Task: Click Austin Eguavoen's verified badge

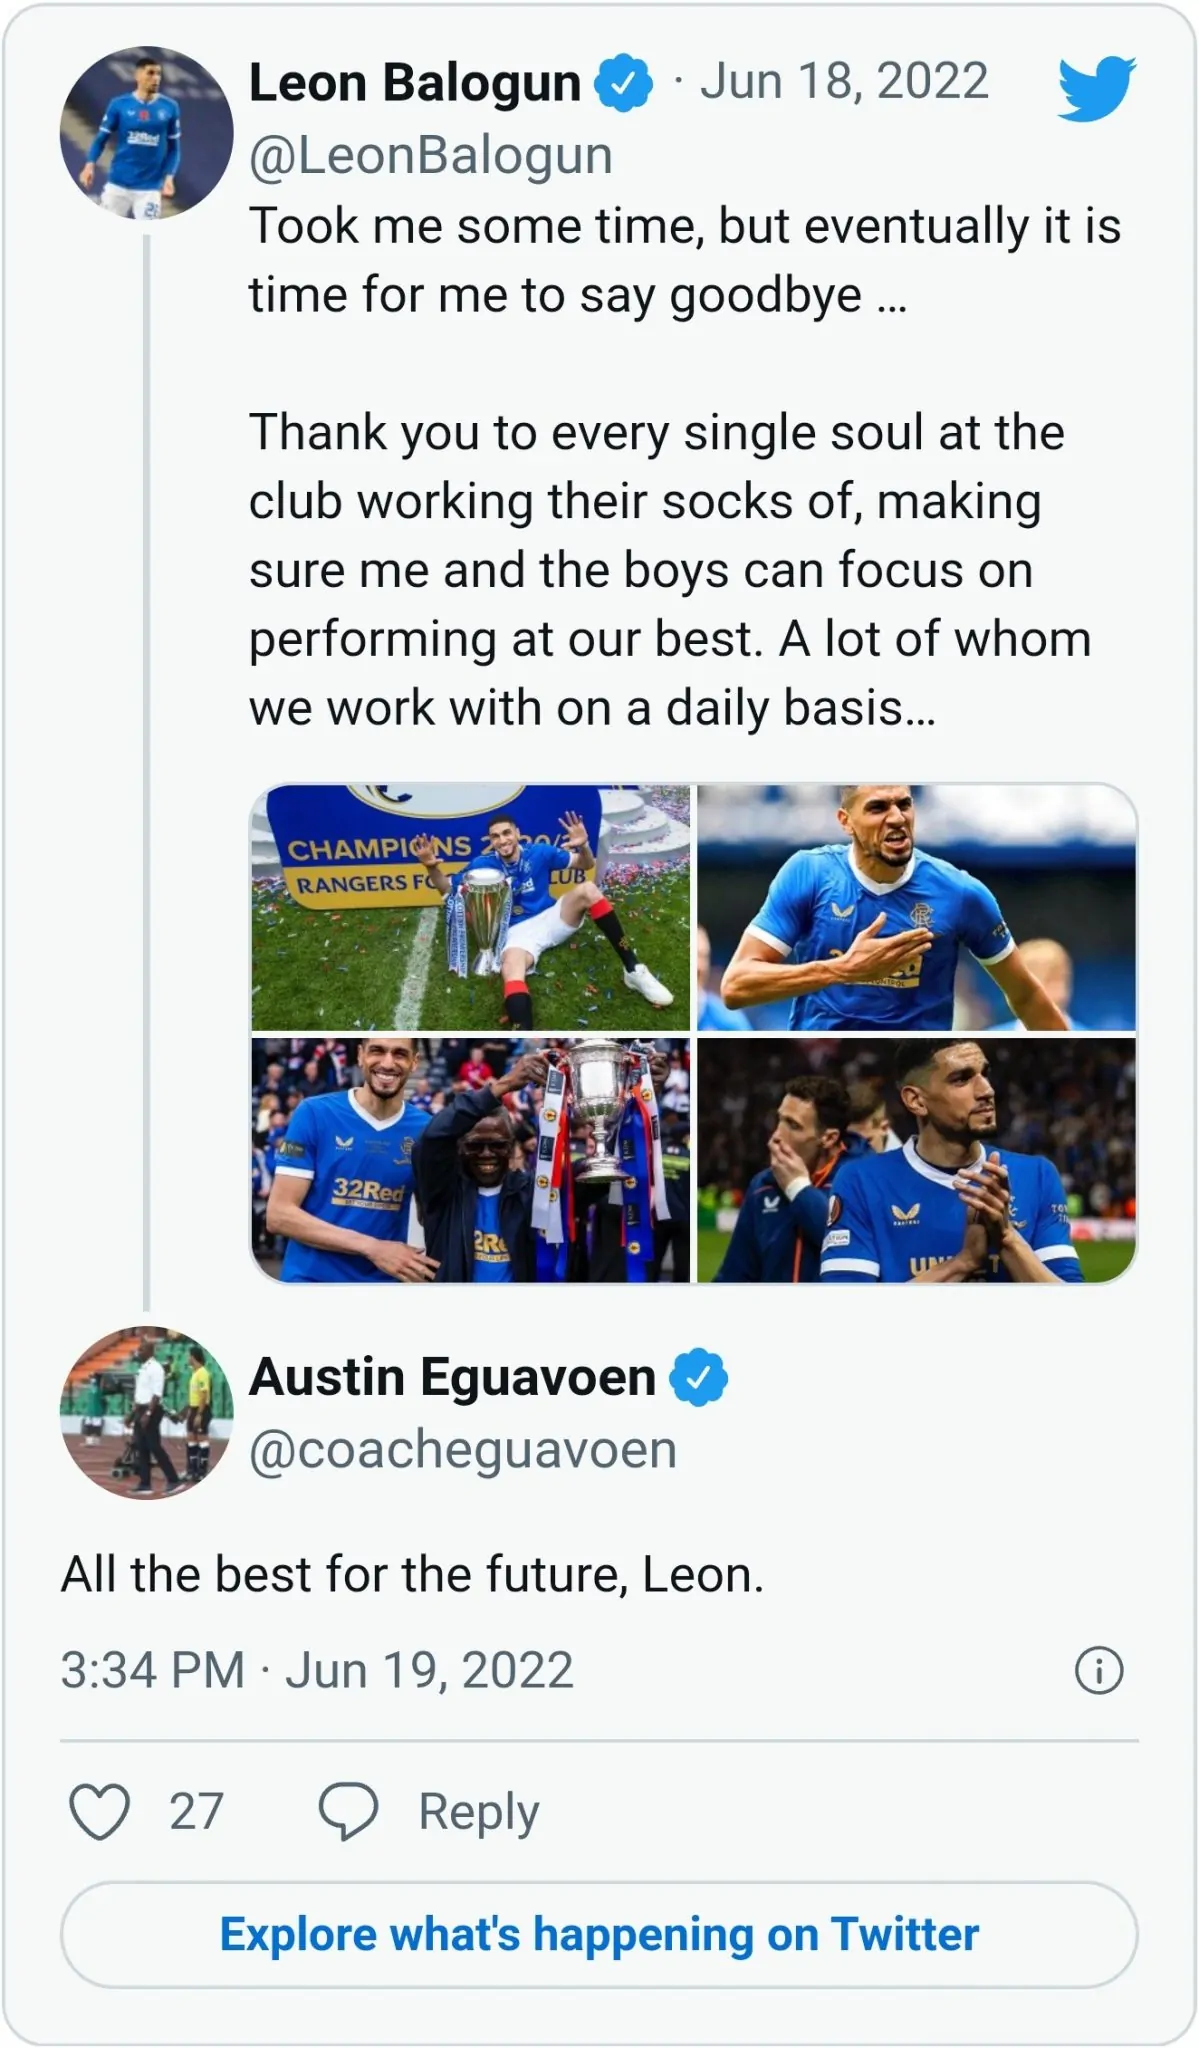Action: [x=698, y=1378]
